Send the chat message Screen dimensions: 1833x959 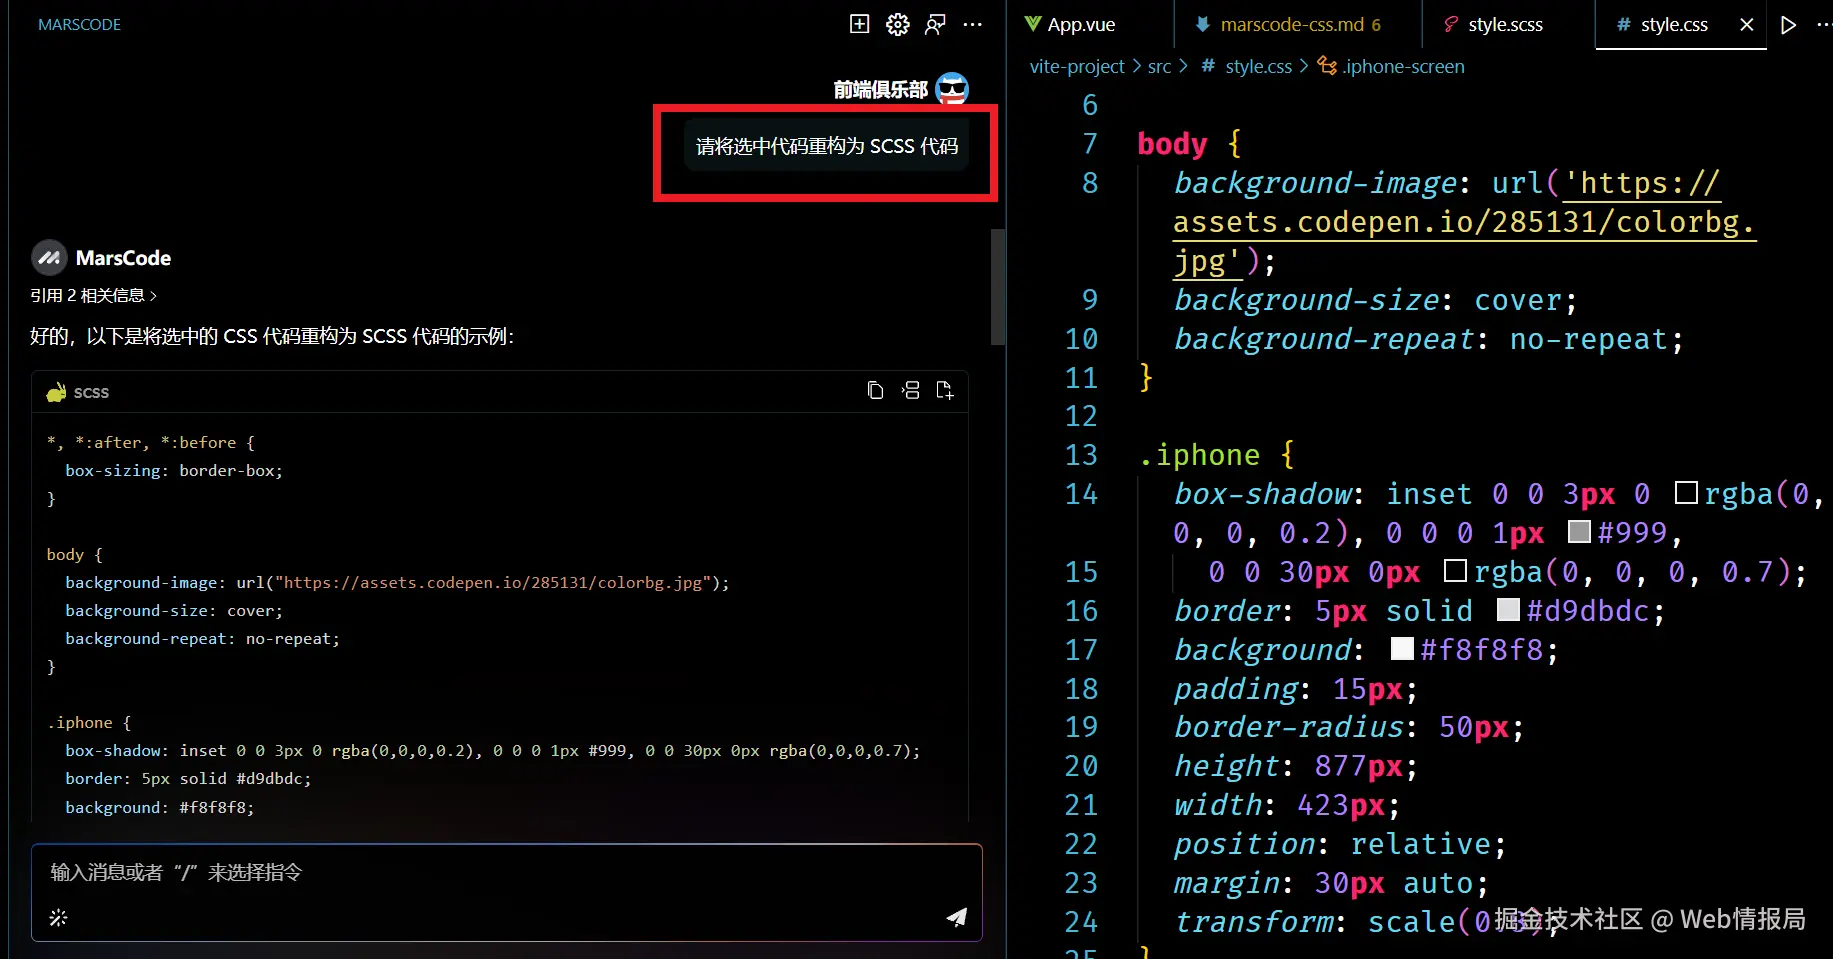pyautogui.click(x=957, y=917)
